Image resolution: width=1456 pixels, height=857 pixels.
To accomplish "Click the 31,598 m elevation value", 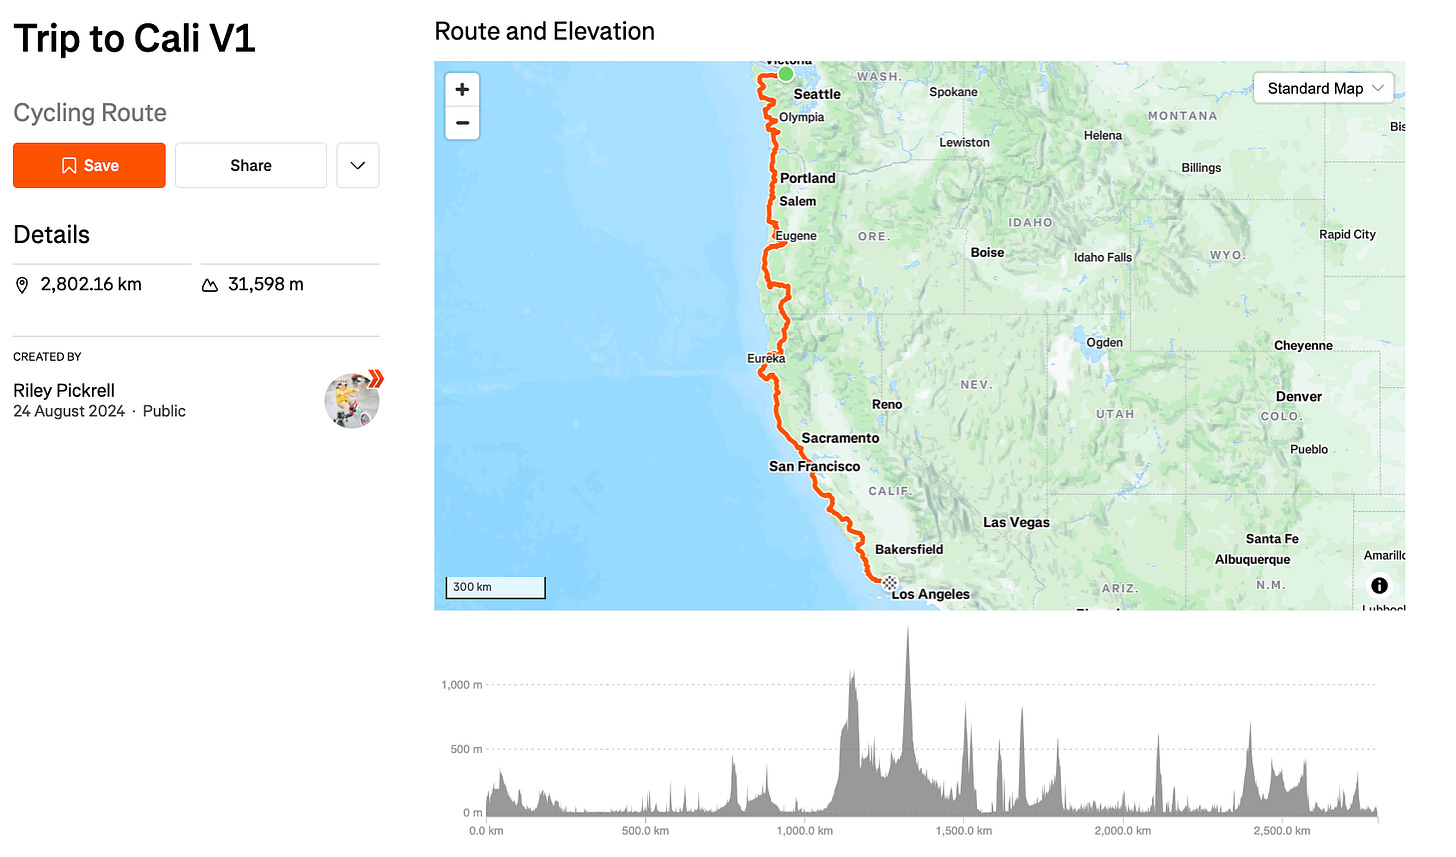I will point(266,284).
